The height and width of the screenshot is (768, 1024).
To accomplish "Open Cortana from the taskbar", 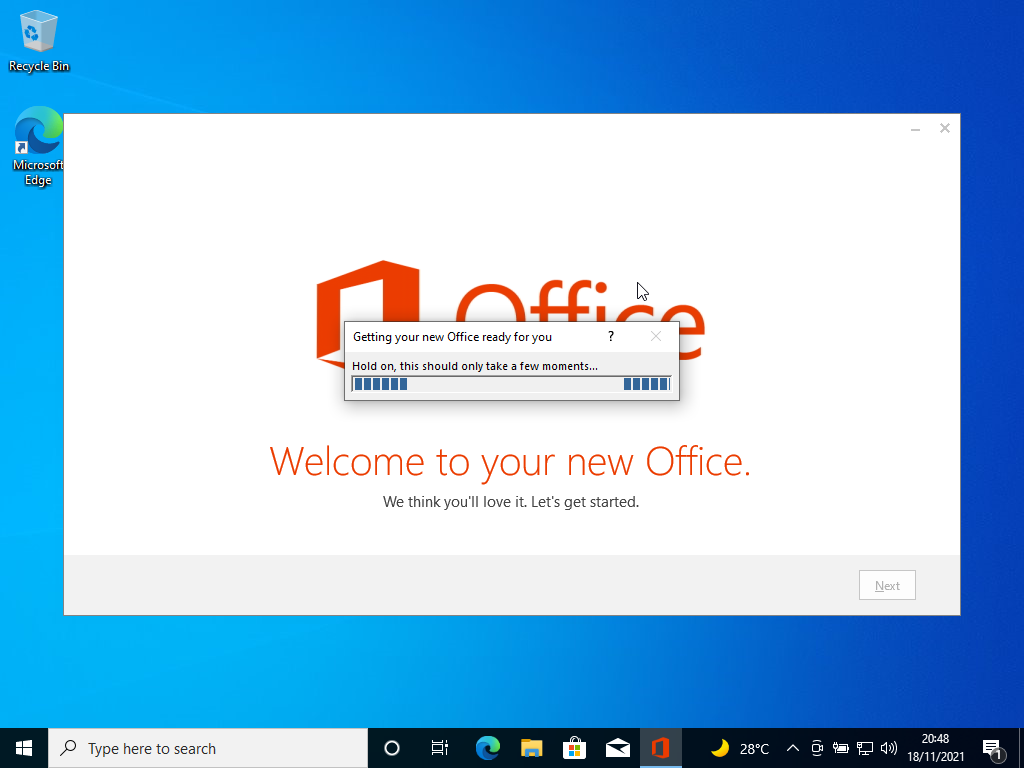I will click(x=392, y=748).
